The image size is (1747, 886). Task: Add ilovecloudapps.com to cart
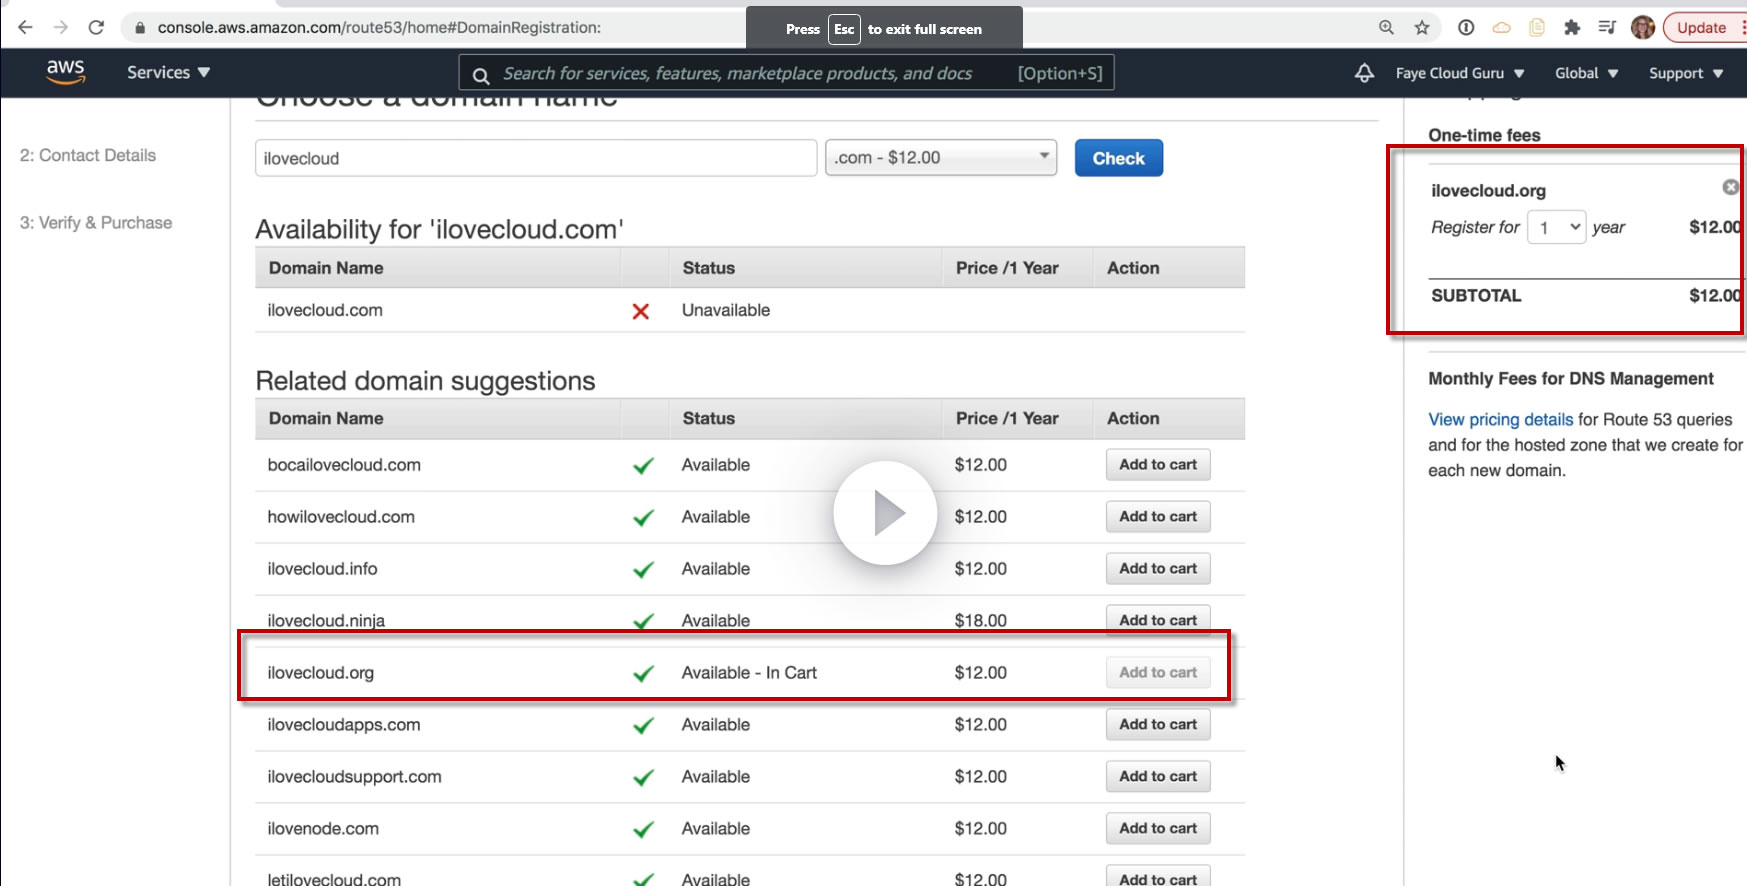1158,725
